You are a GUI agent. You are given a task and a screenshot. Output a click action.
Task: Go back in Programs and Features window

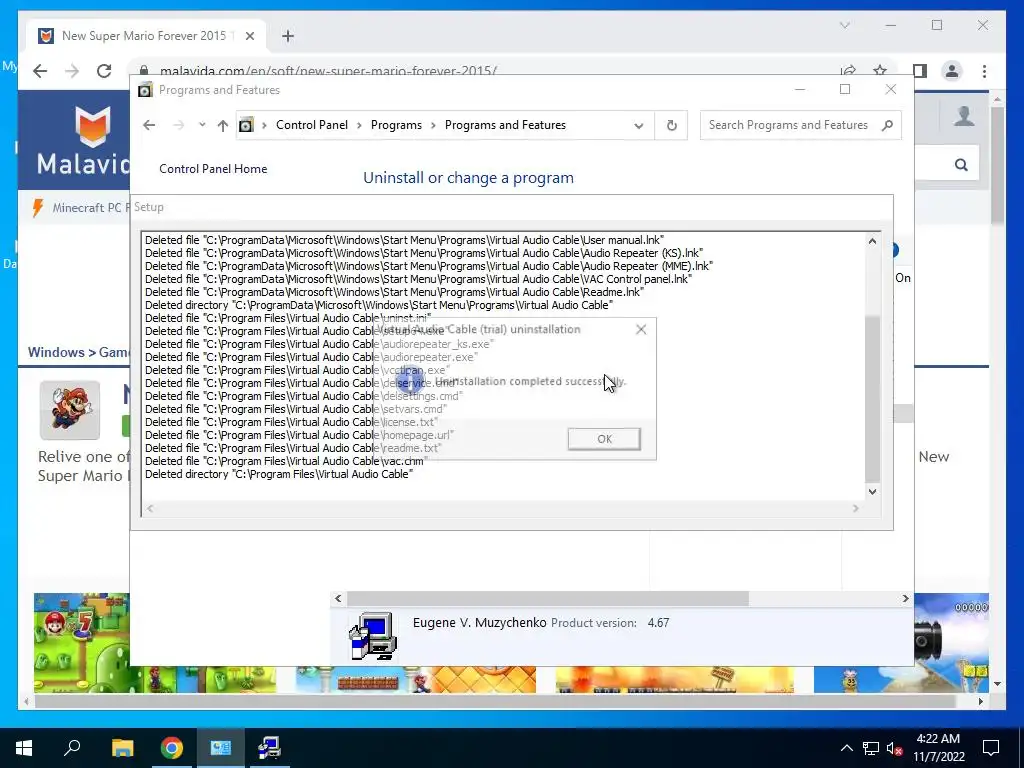tap(149, 125)
